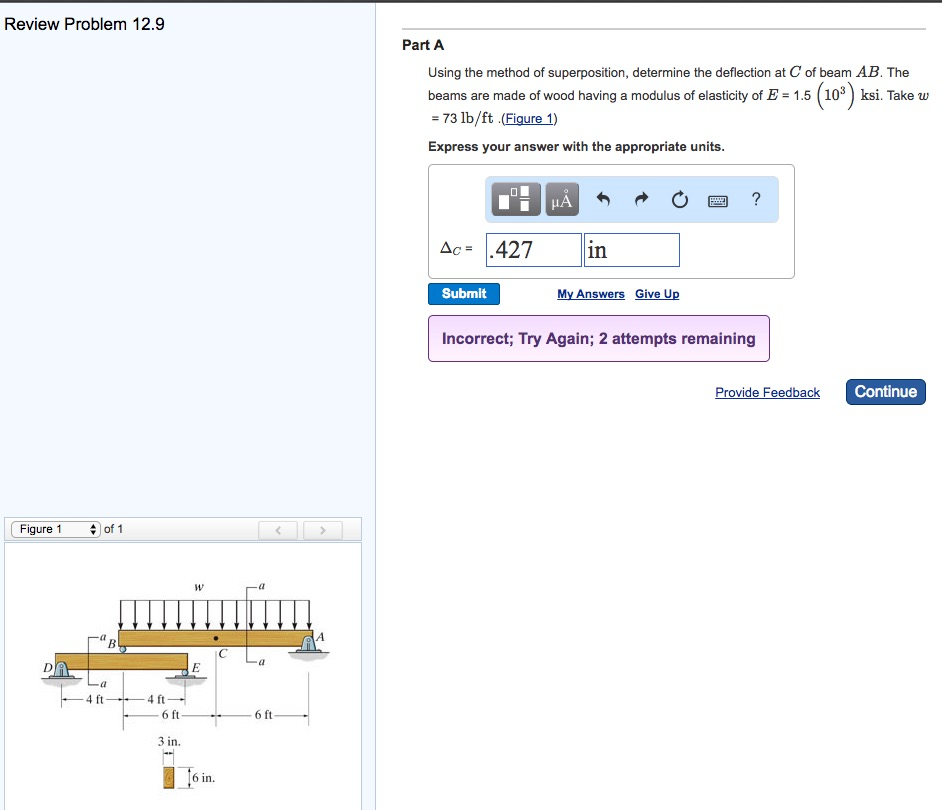Click the next figure arrow
Screen dimensions: 942x810
click(x=321, y=529)
